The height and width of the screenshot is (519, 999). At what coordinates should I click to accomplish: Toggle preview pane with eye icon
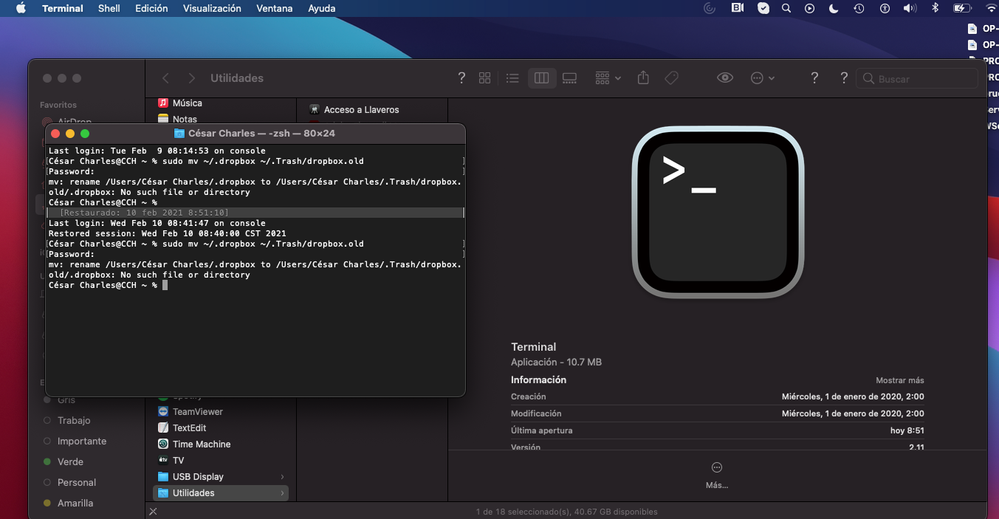click(x=725, y=78)
